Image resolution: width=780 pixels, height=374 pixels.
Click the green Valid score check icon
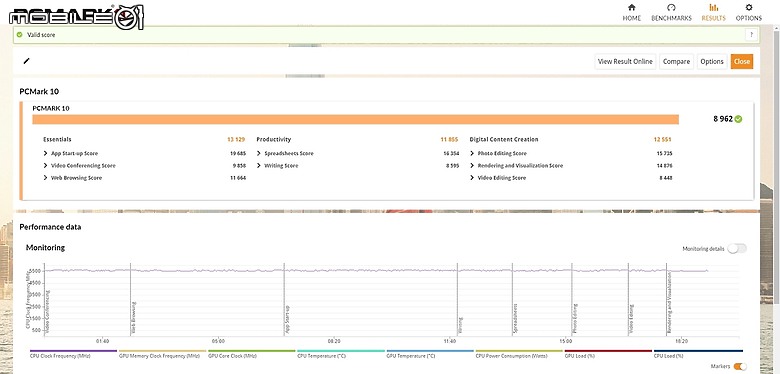coord(19,35)
